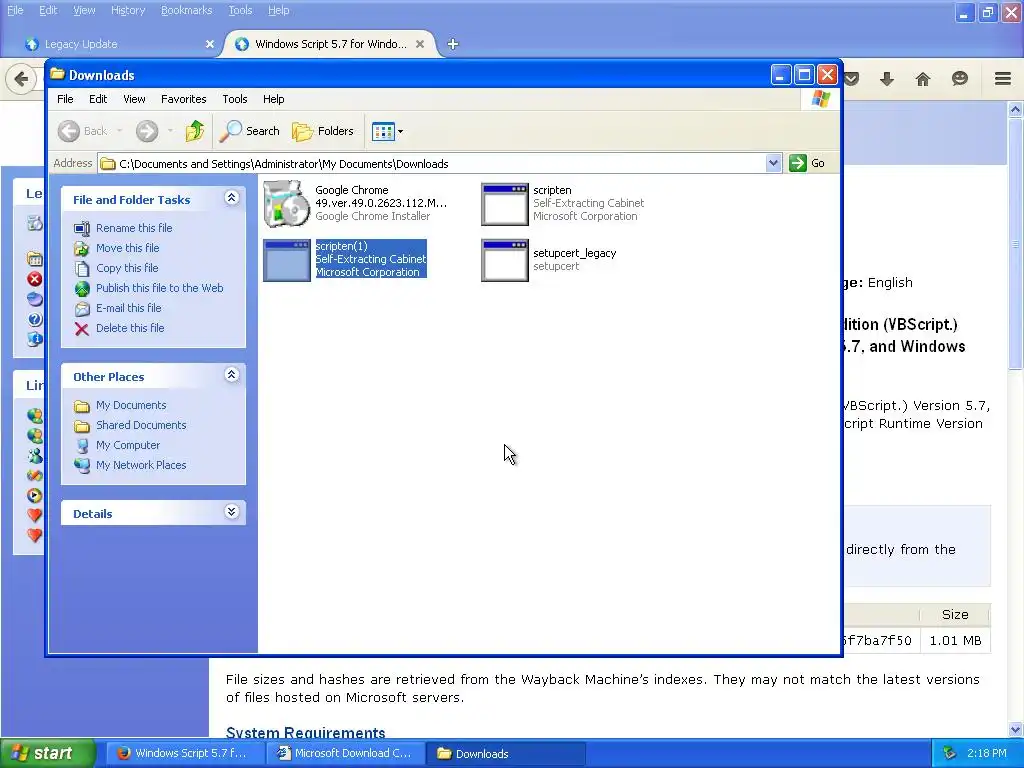1024x768 pixels.
Task: Switch to Microsoft Download taskbar button
Action: pyautogui.click(x=344, y=753)
